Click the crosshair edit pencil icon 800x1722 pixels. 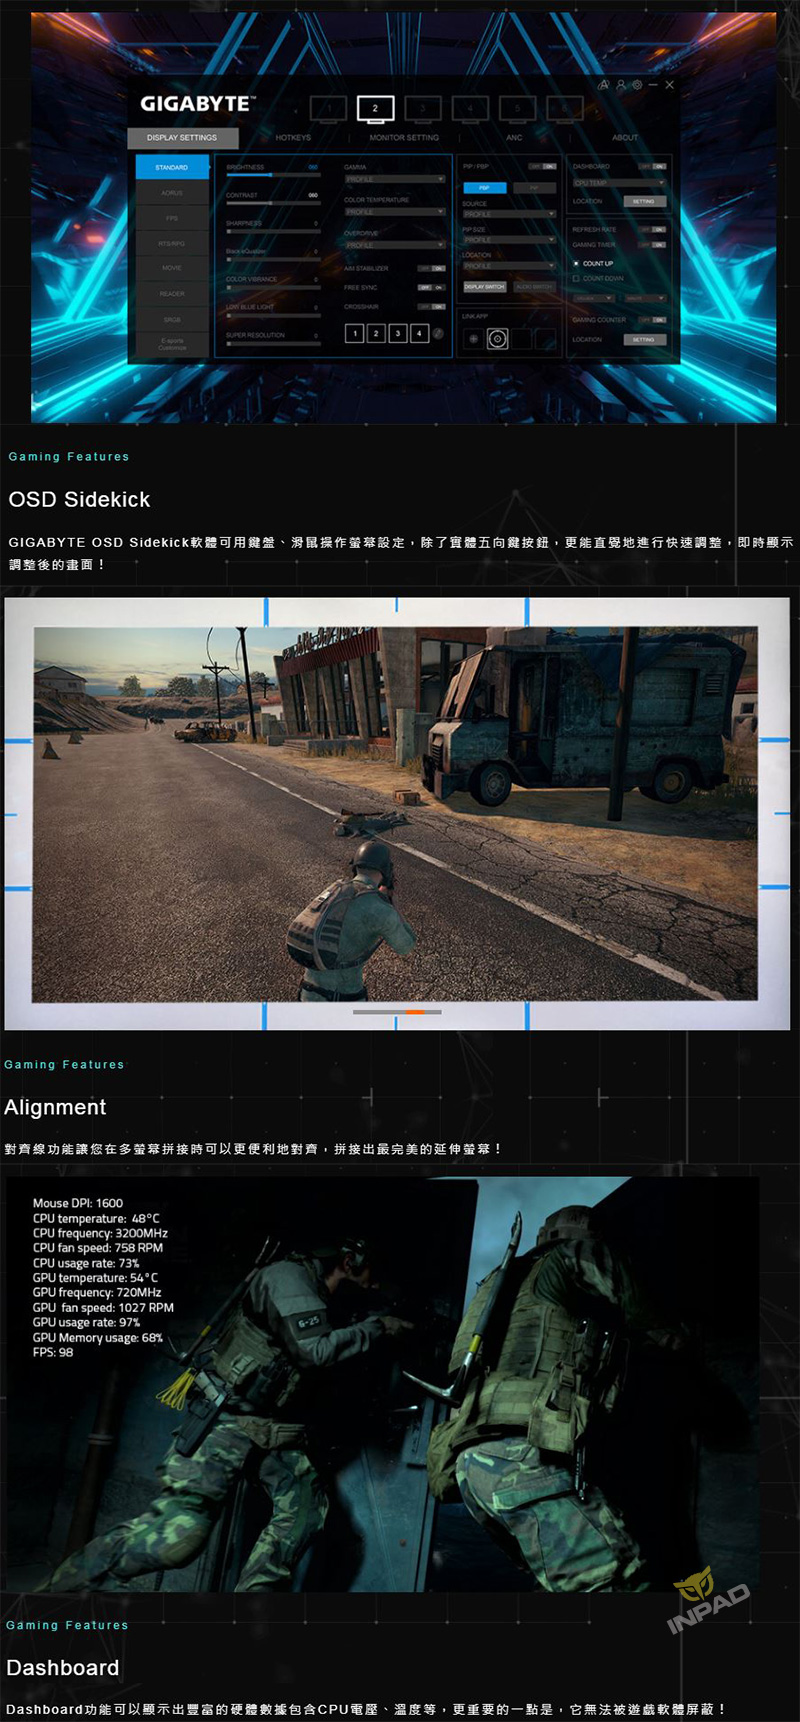[x=438, y=333]
